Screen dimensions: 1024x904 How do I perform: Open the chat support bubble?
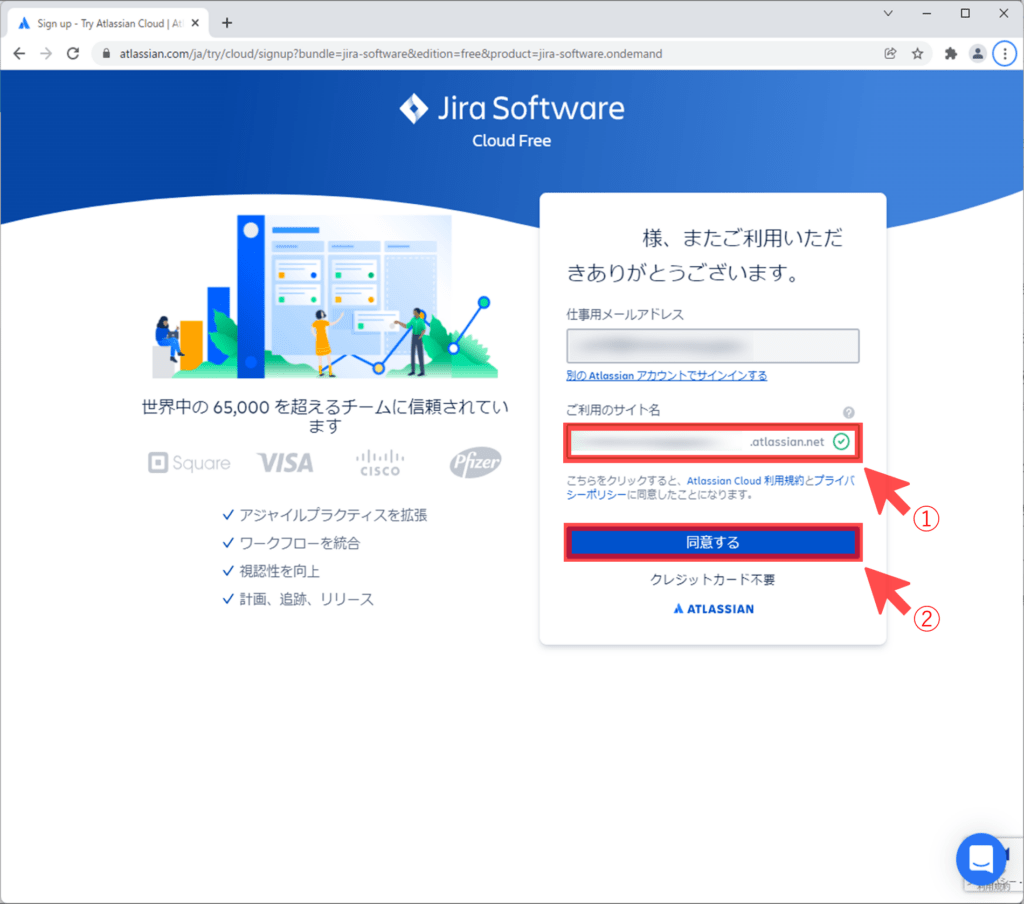tap(980, 858)
